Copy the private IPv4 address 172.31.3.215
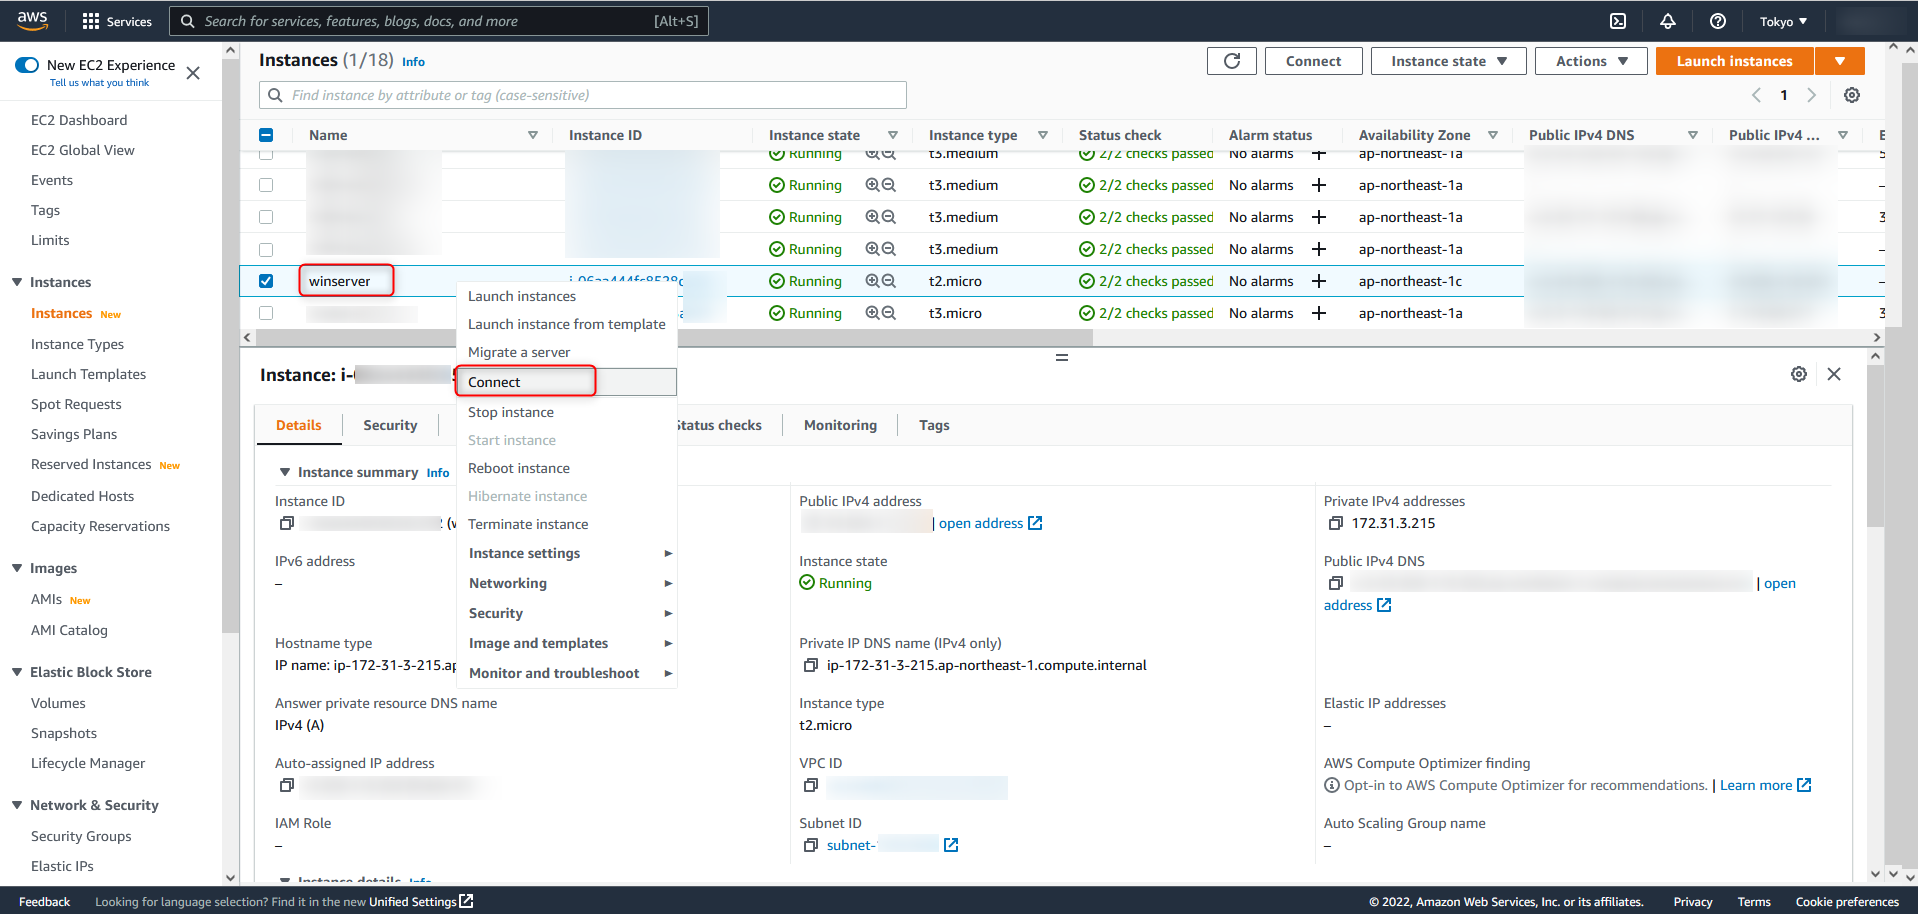The image size is (1918, 914). pos(1335,523)
